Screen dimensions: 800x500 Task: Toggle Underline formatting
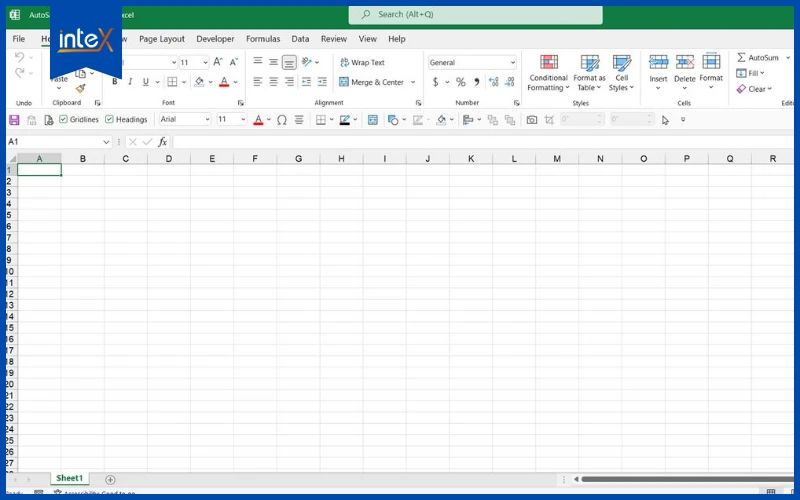click(146, 82)
